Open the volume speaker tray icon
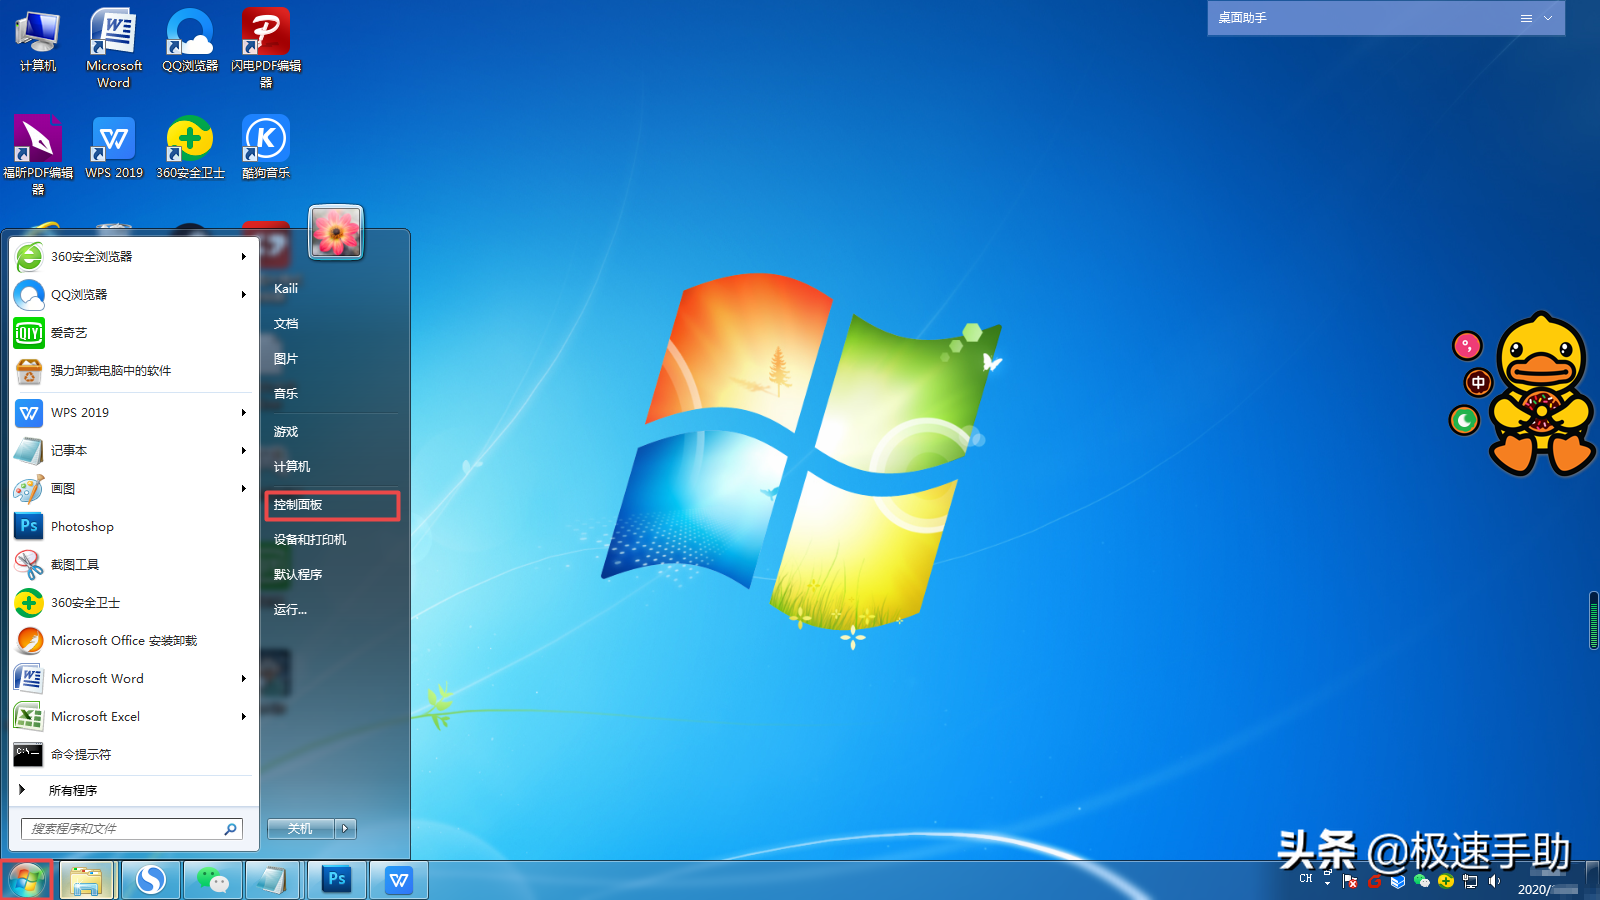1600x900 pixels. point(1494,881)
